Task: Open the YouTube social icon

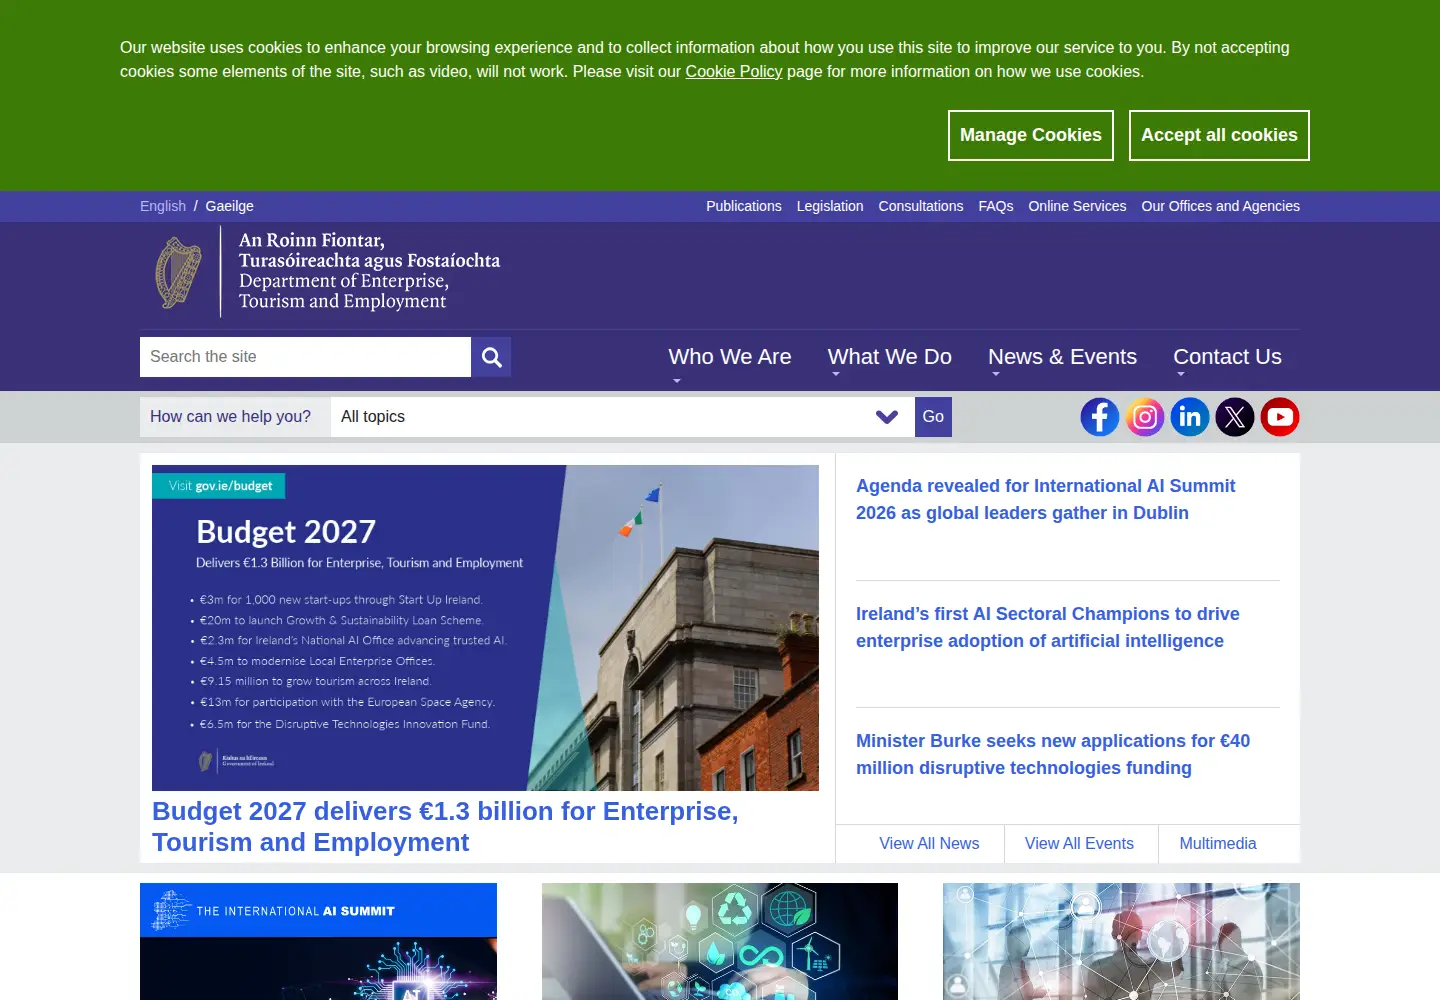Action: point(1280,417)
